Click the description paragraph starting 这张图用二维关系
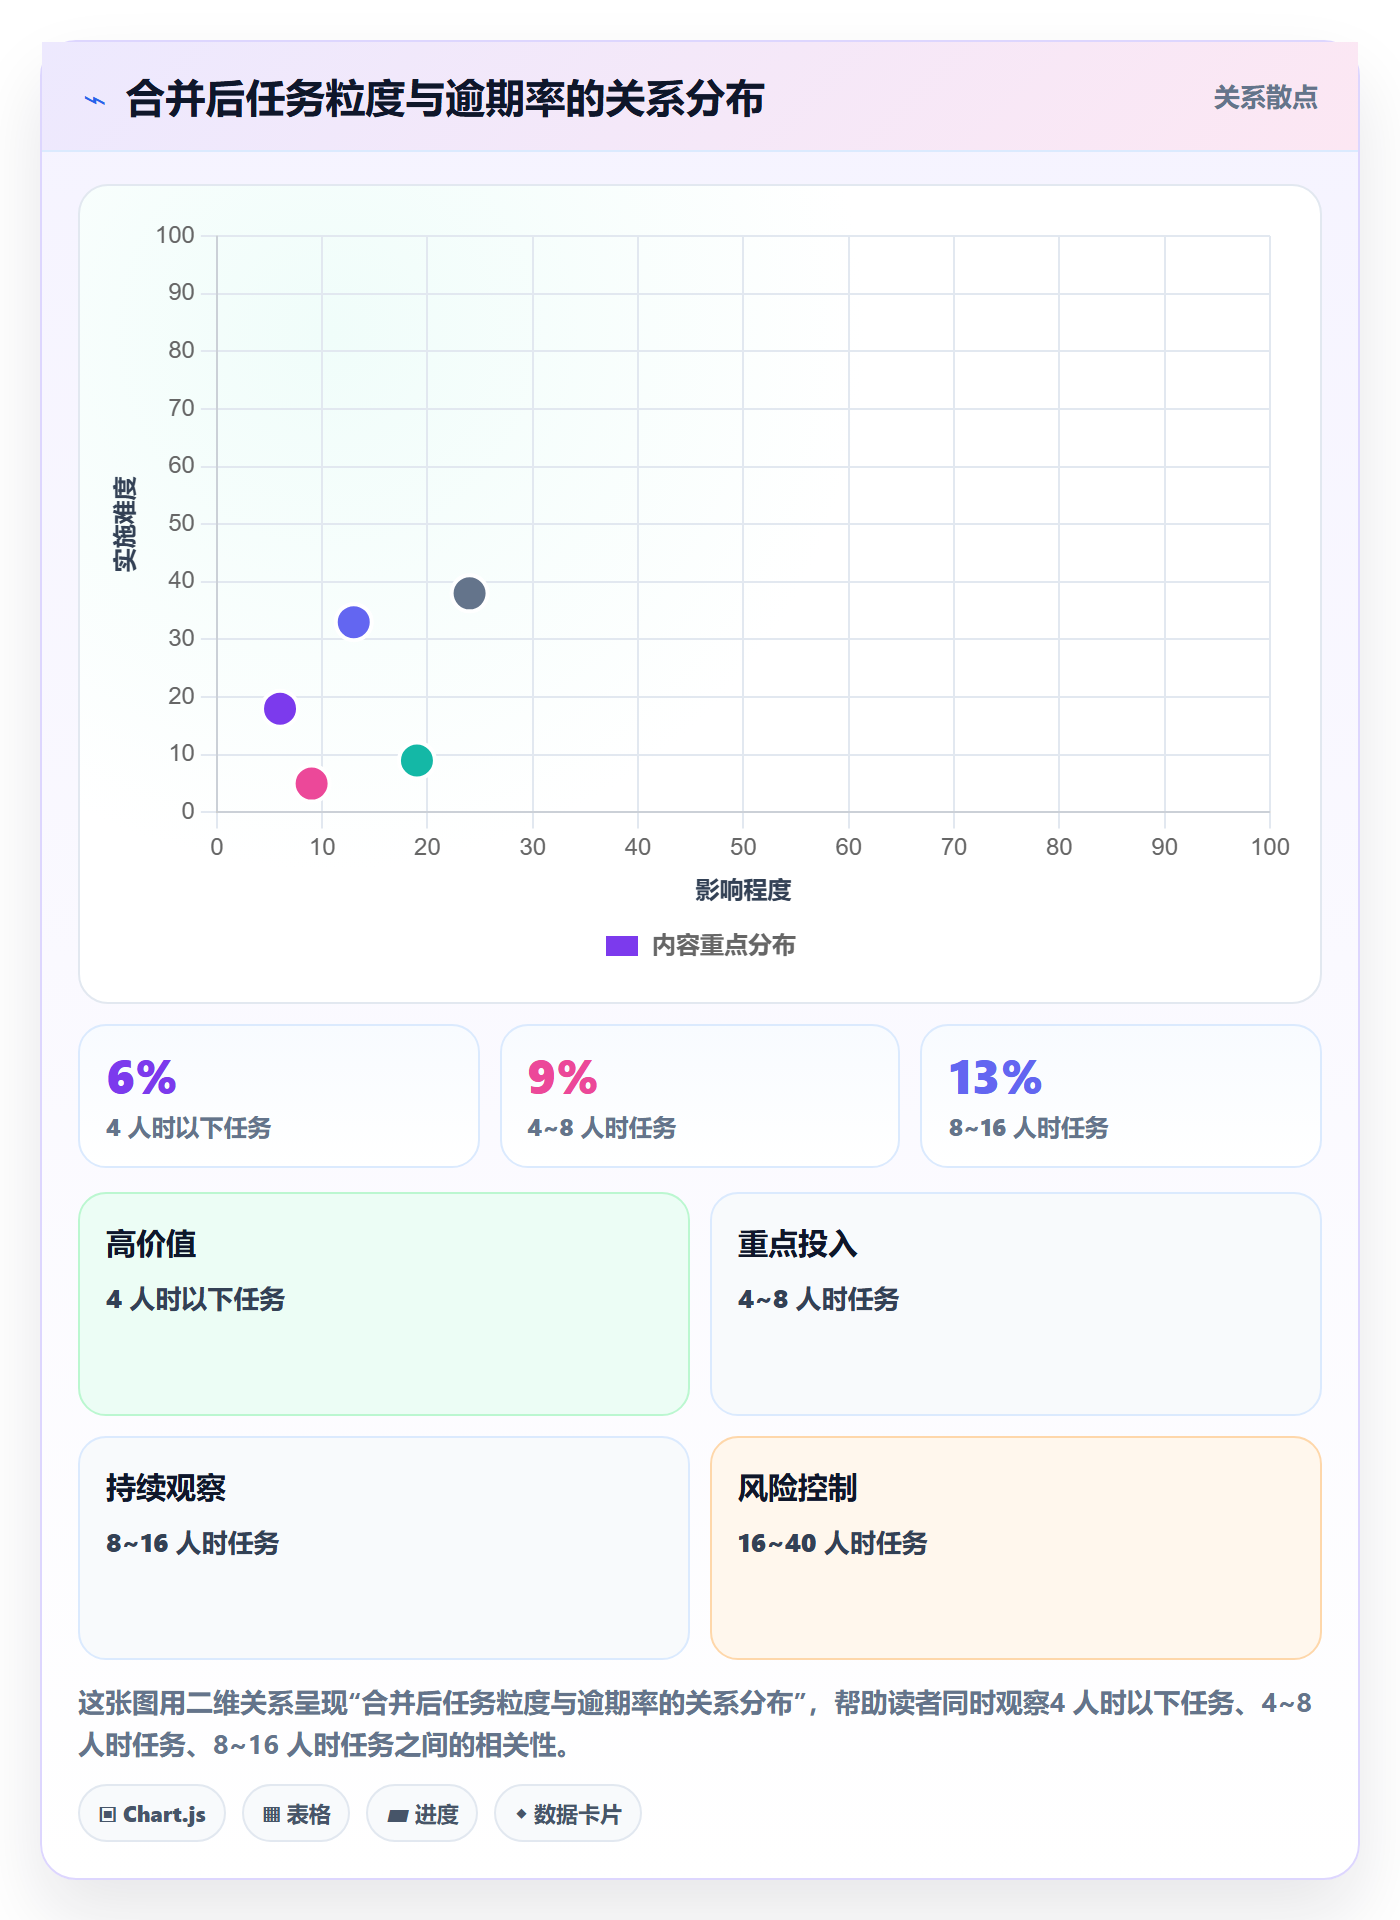The height and width of the screenshot is (1920, 1400). [696, 1724]
